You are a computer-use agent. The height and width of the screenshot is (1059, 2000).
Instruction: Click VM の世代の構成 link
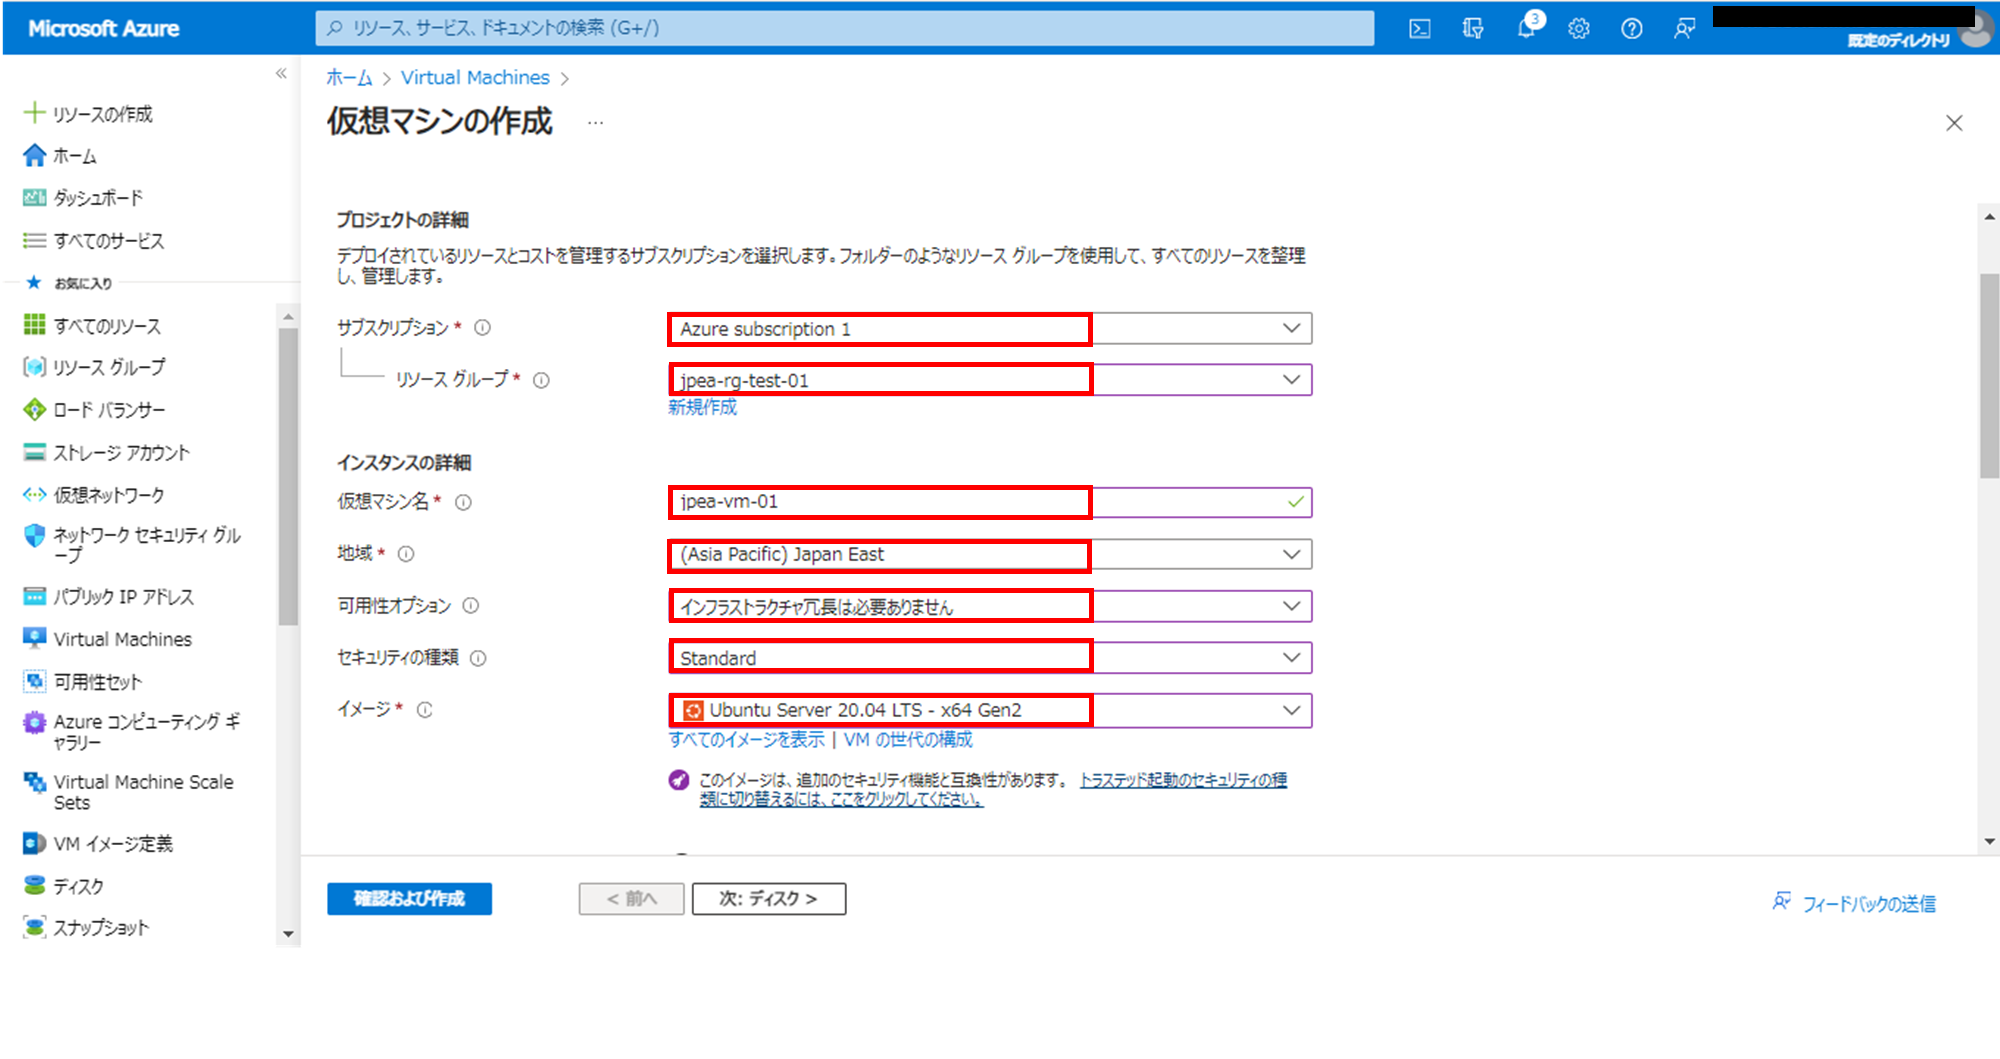pos(908,740)
